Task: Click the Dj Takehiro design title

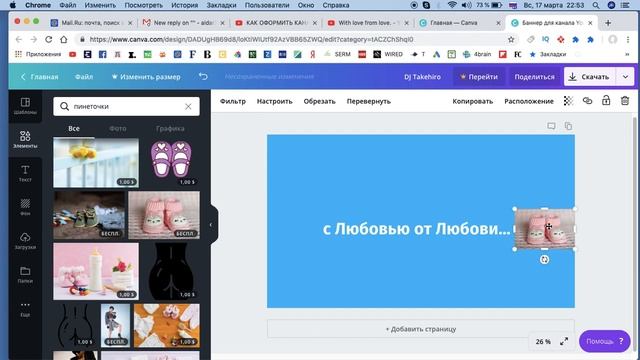Action: 422,77
